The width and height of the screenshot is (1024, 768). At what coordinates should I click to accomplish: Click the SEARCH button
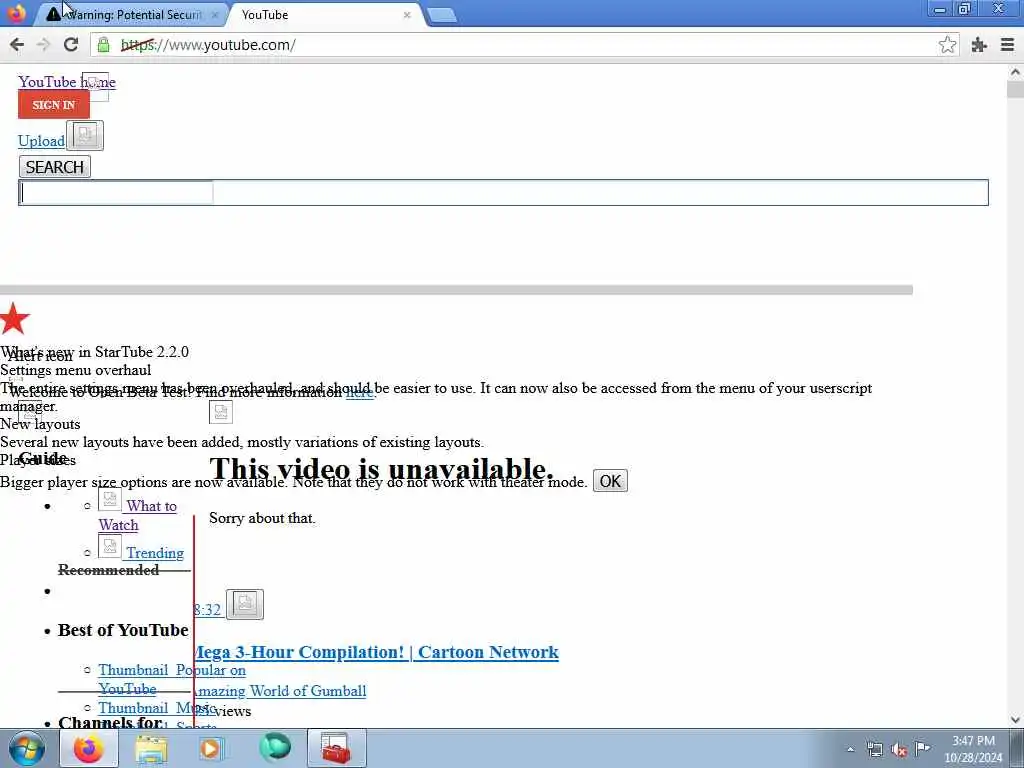pyautogui.click(x=55, y=167)
